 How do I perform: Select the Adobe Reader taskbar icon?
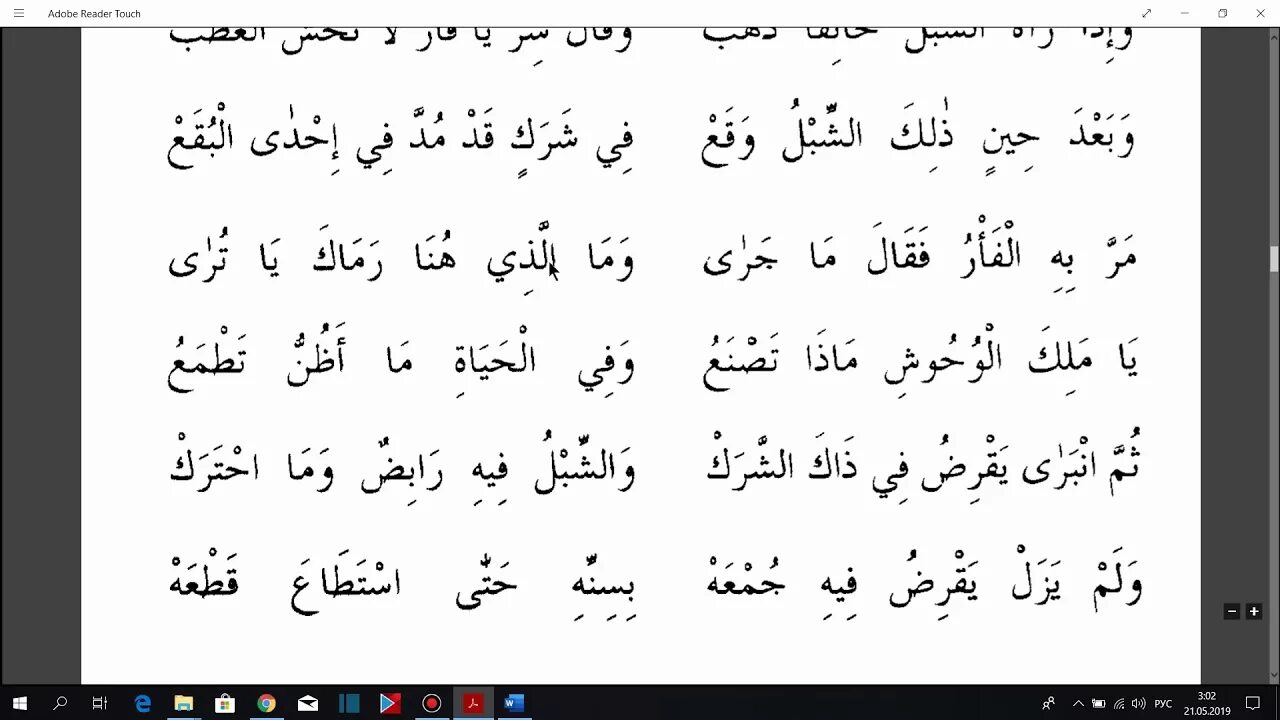[473, 703]
